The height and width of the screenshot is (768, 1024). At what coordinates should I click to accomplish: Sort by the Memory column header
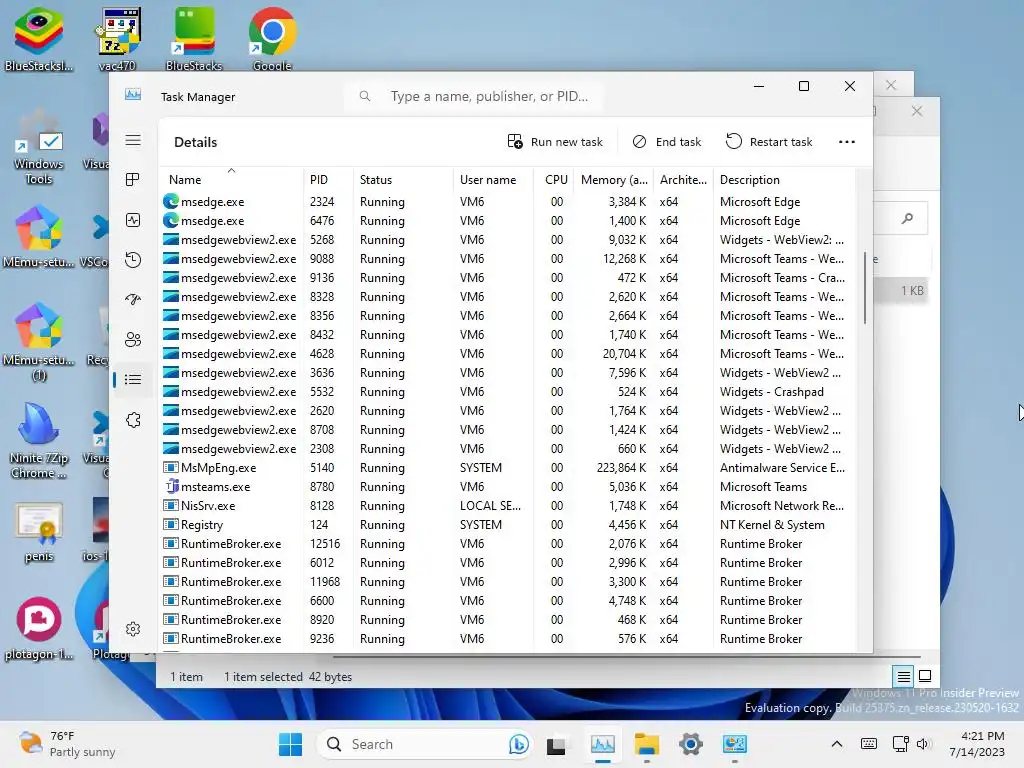[x=614, y=180]
